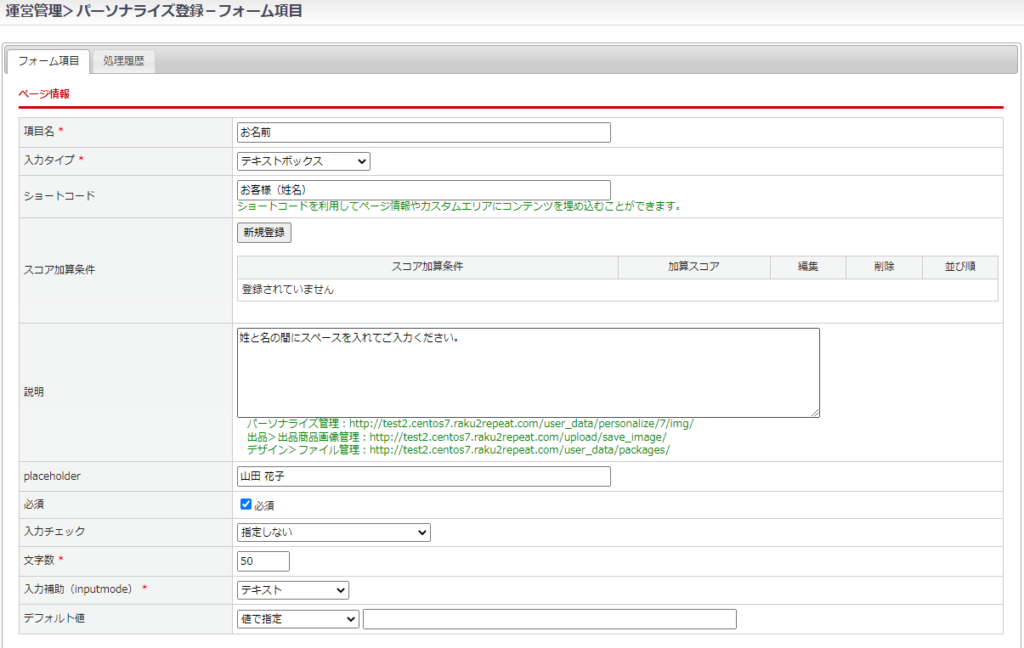The image size is (1024, 648).
Task: Click the 編集 column header
Action: pyautogui.click(x=808, y=267)
